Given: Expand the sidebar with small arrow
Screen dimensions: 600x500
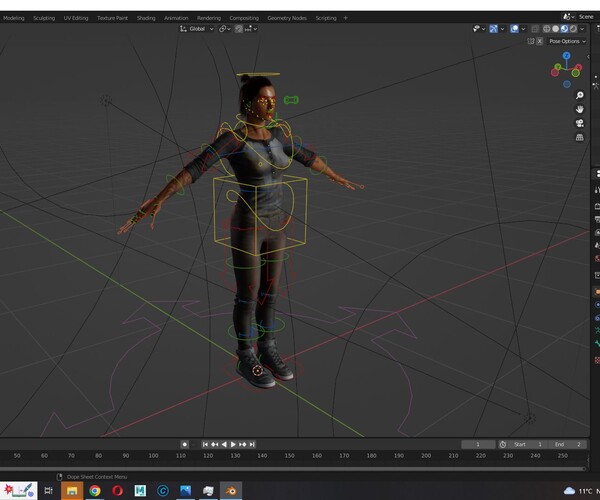Looking at the screenshot, I should click(588, 57).
